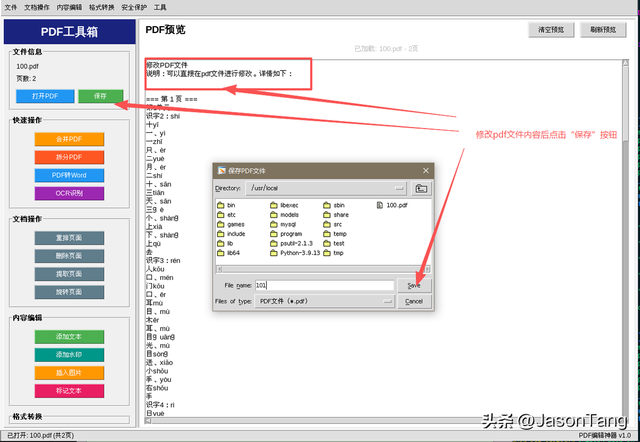640x442 pixels.
Task: Click the dialog file list horizontal scrollbar
Action: pos(323,269)
